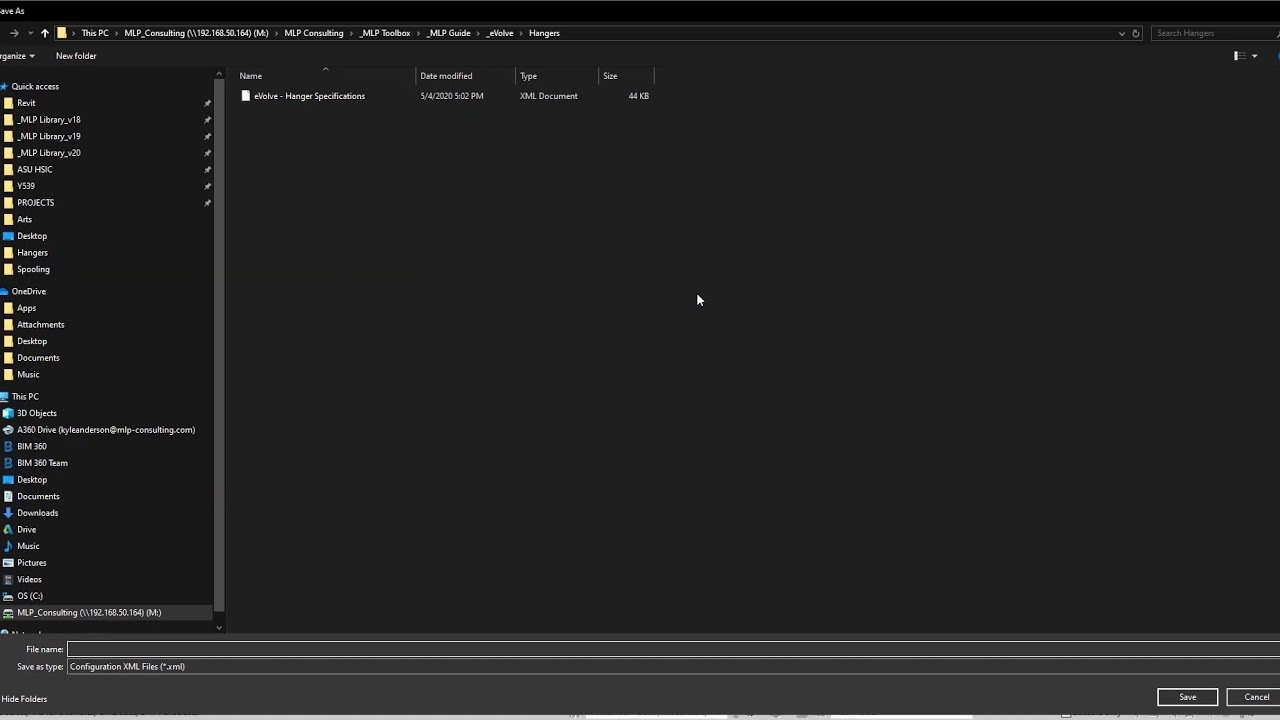Viewport: 1280px width, 720px height.
Task: Select the _MLP Library_v20 folder
Action: (48, 153)
